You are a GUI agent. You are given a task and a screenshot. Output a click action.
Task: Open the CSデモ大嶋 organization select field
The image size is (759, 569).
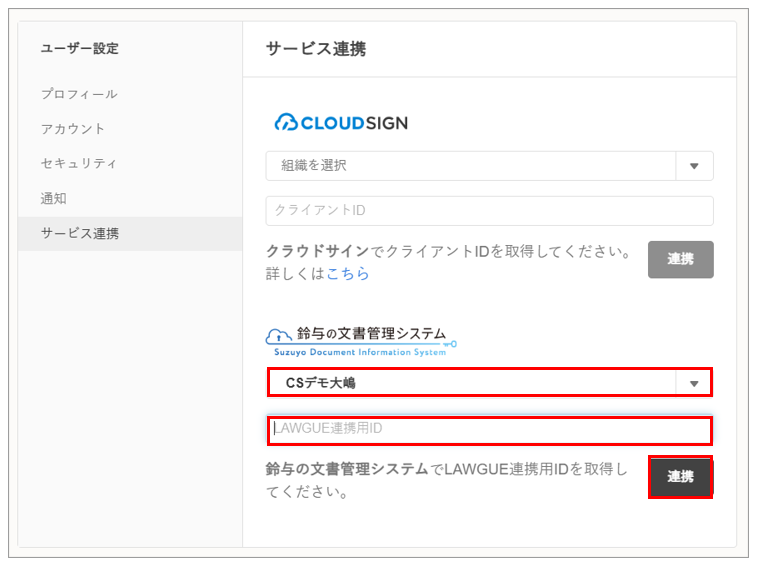[x=471, y=382]
